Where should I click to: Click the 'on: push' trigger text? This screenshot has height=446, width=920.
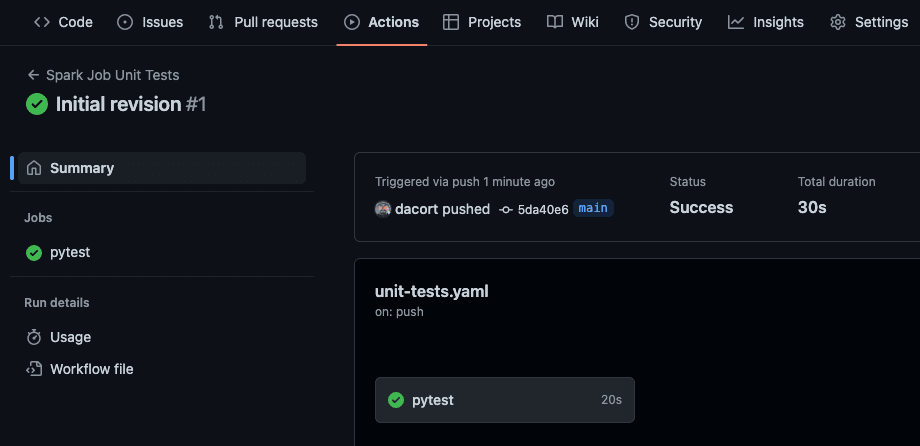point(399,312)
